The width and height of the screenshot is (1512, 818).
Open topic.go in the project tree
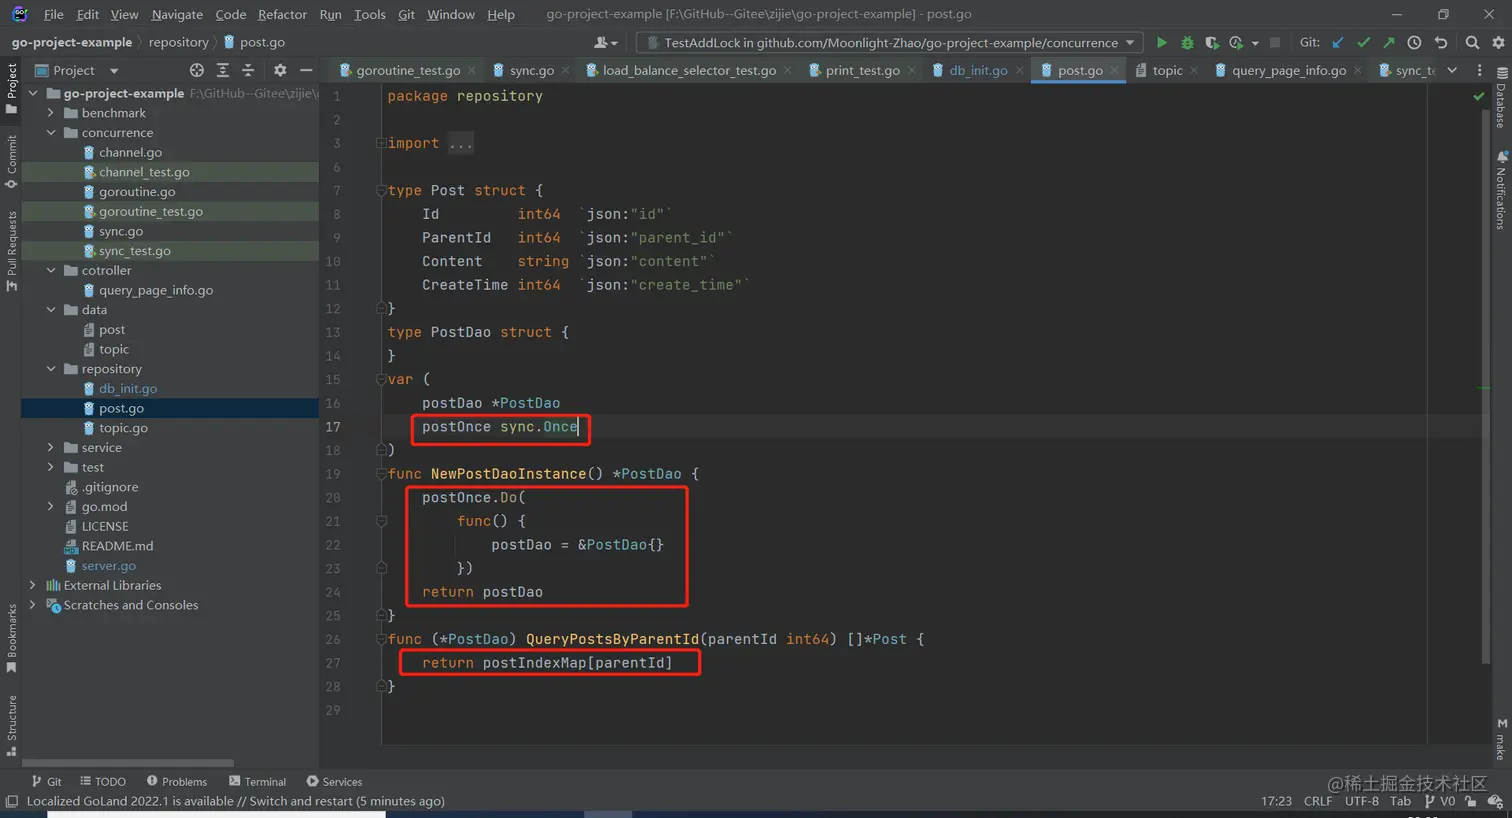123,428
